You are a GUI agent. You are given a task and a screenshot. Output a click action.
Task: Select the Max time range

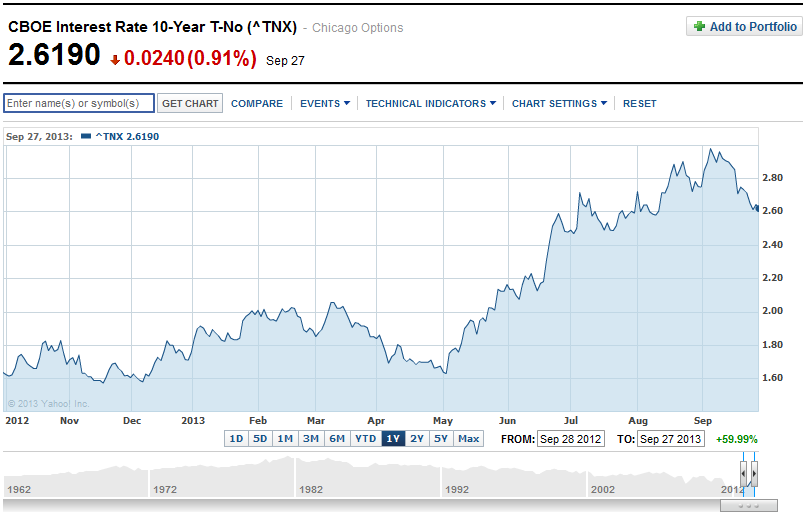tap(468, 439)
